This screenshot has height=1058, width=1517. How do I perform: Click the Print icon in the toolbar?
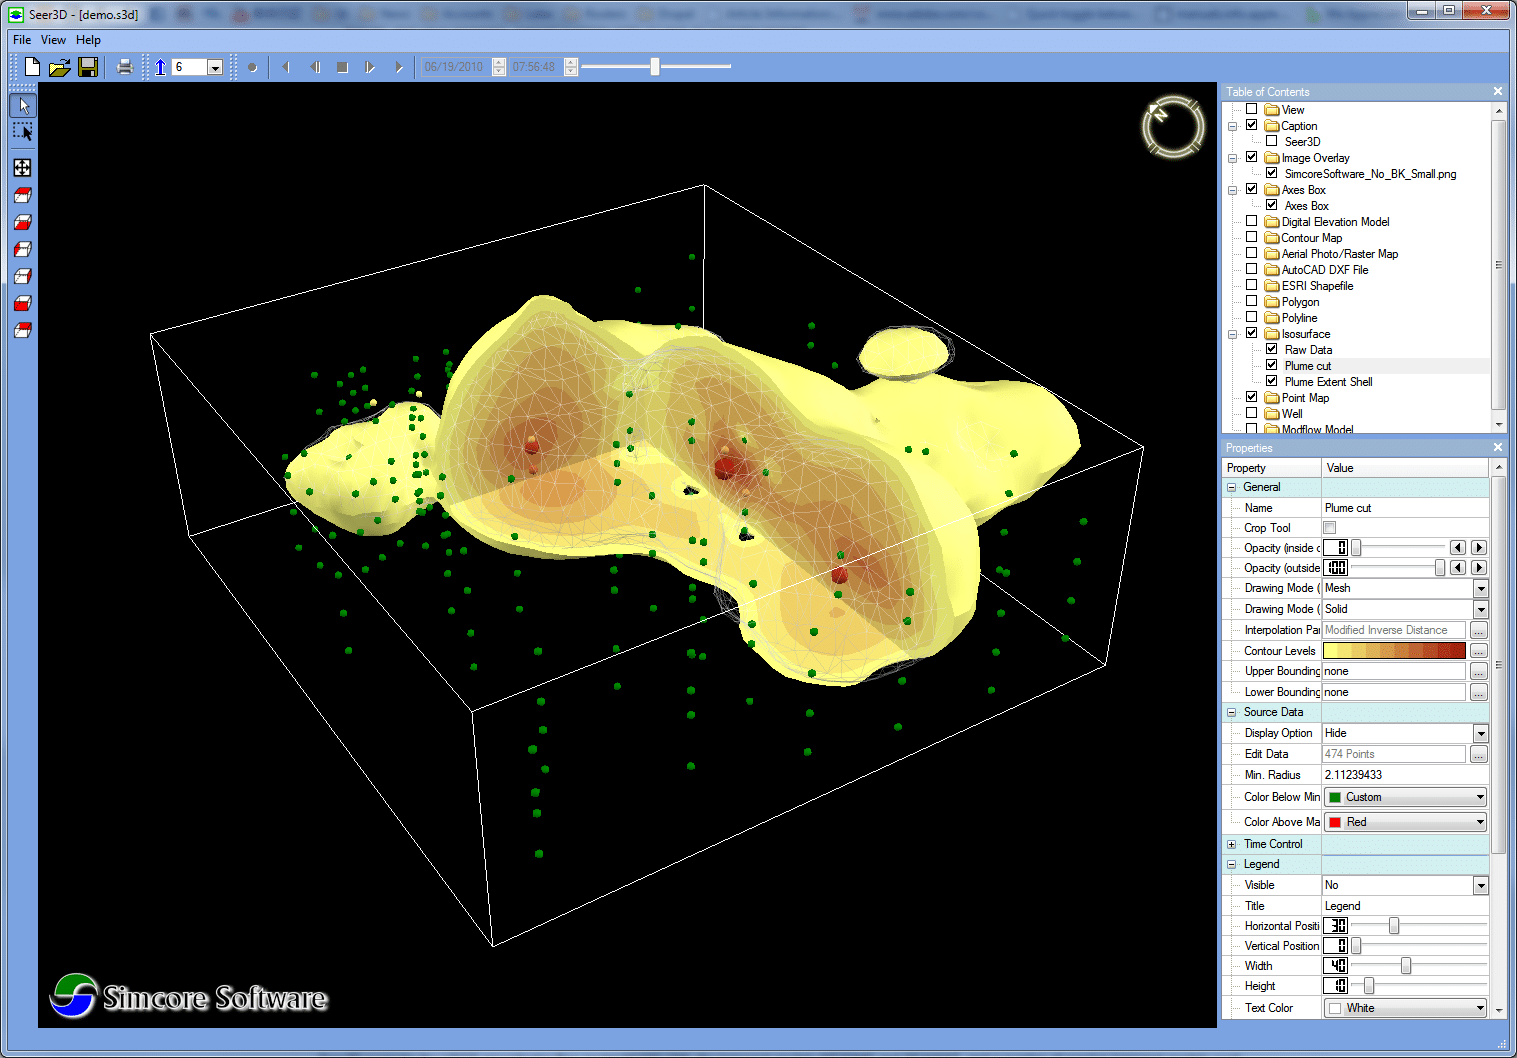124,67
